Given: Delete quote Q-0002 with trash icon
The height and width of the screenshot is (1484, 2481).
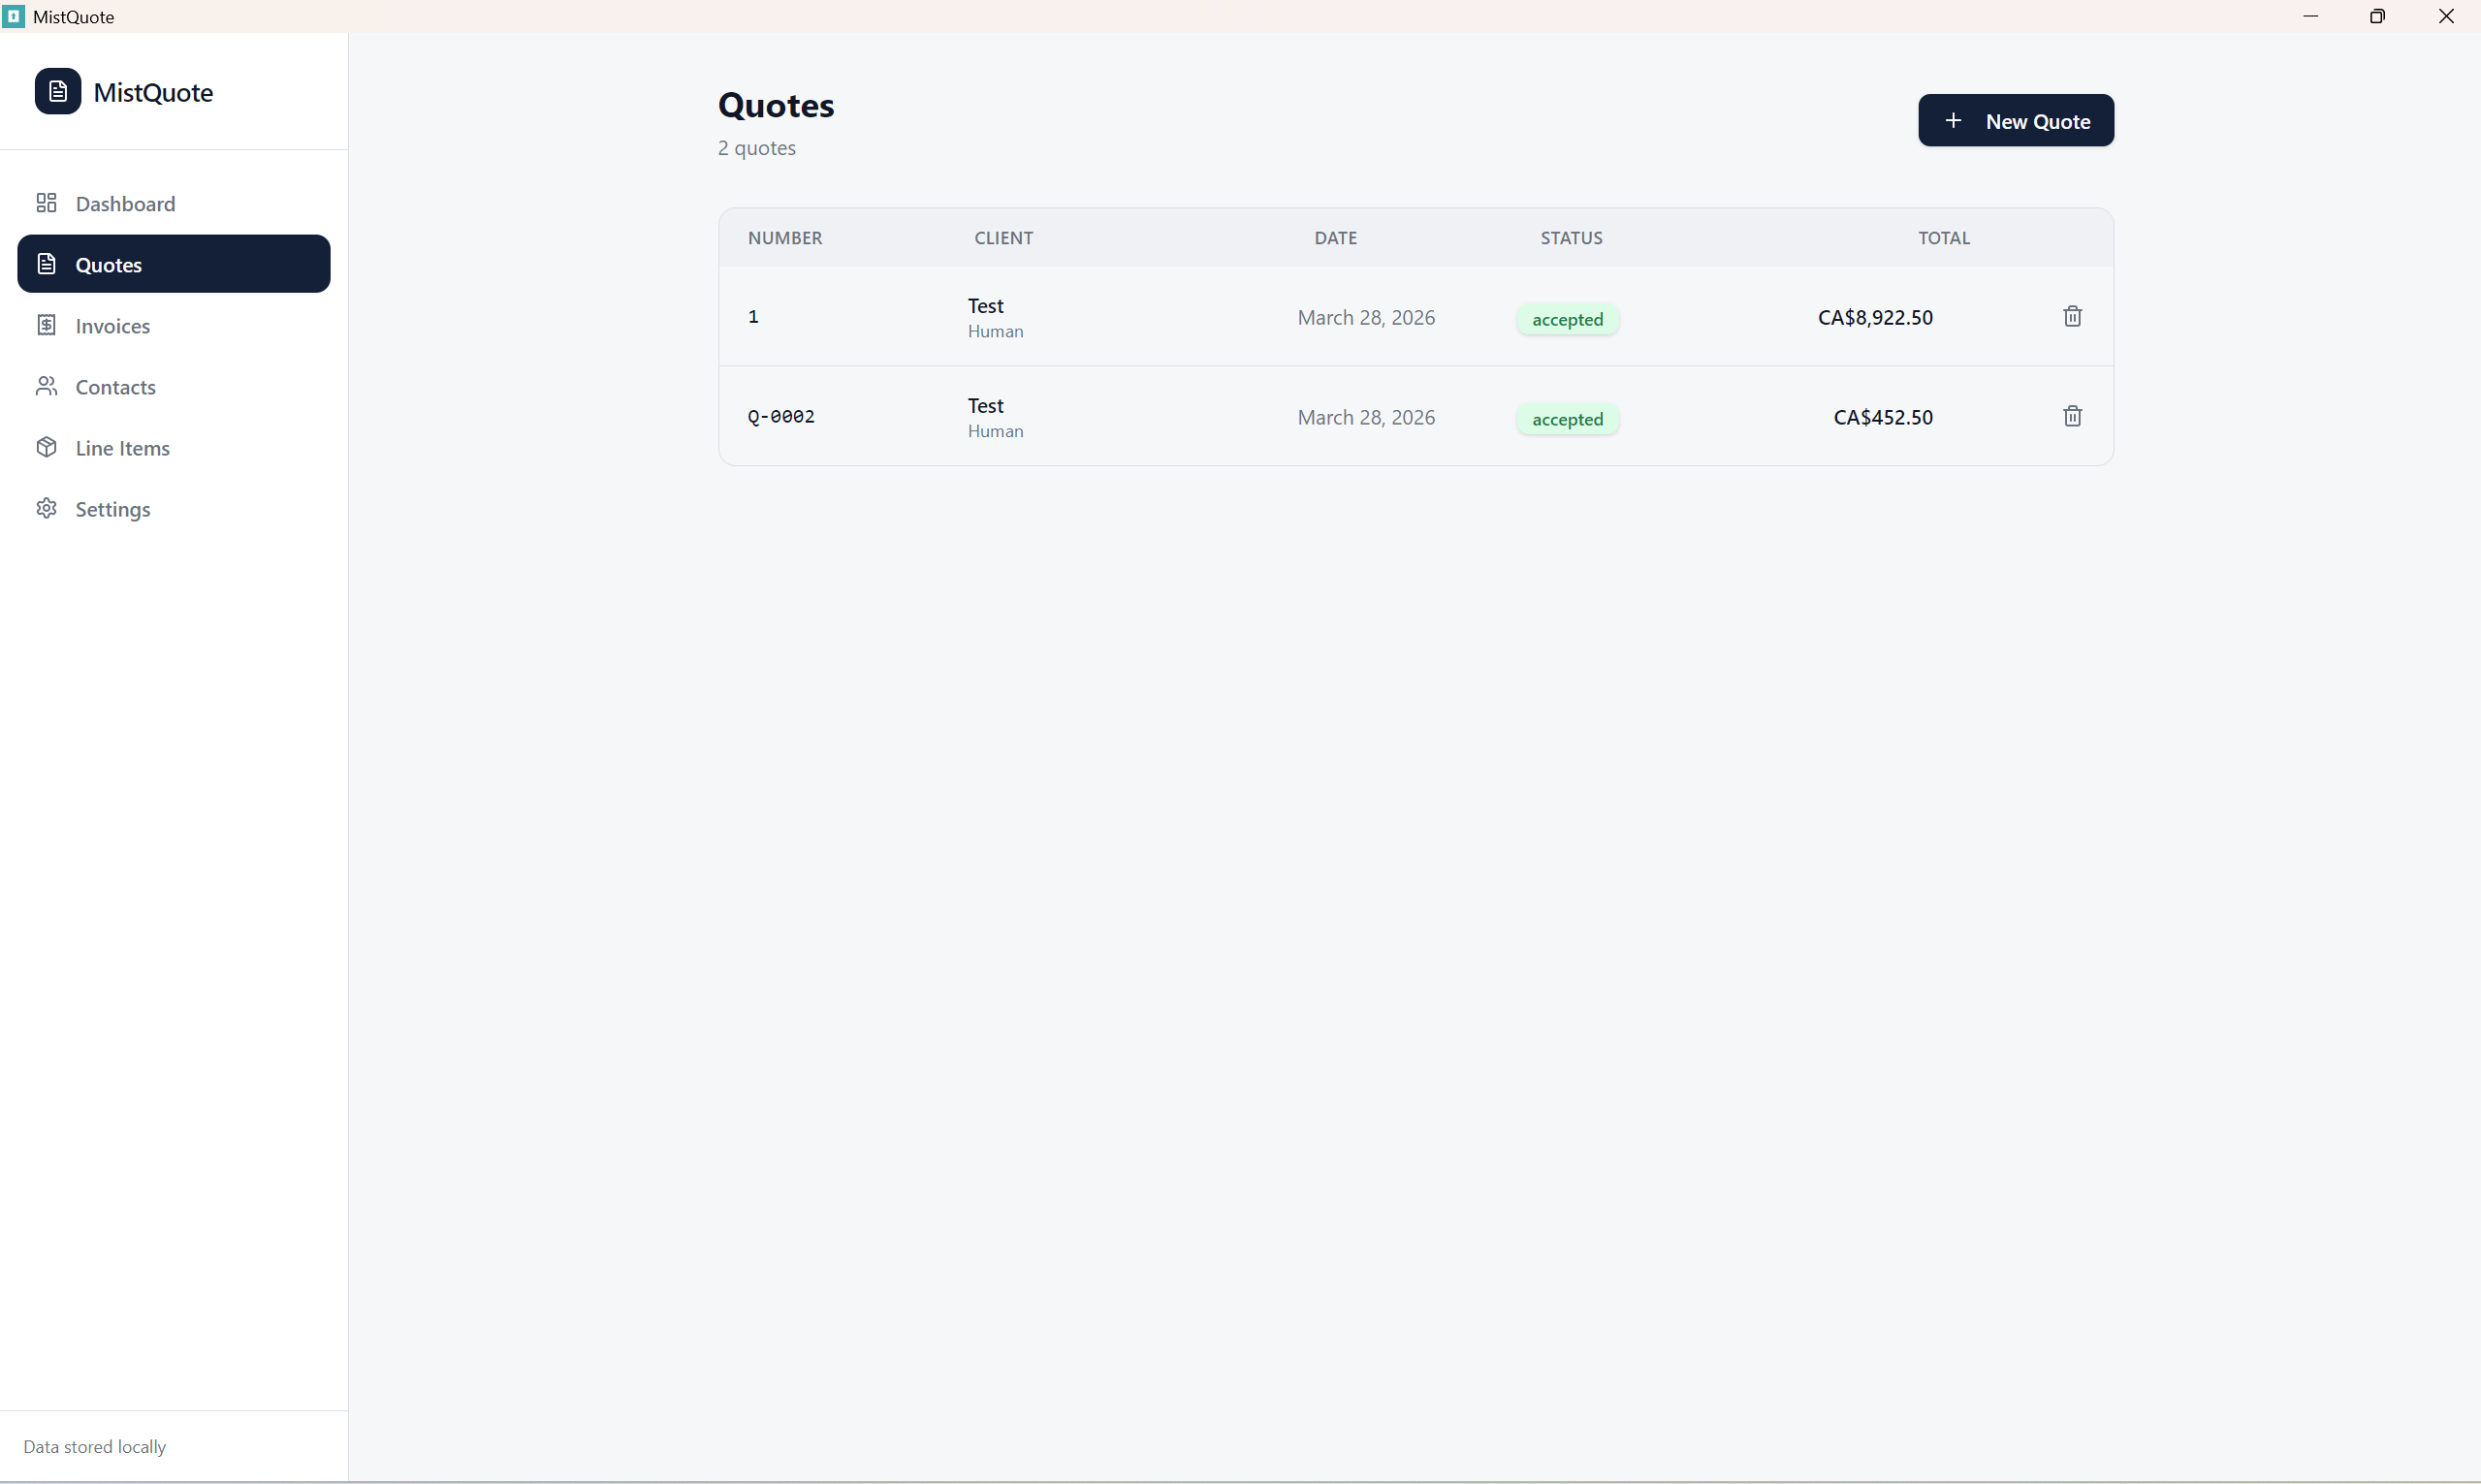Looking at the screenshot, I should [2072, 416].
